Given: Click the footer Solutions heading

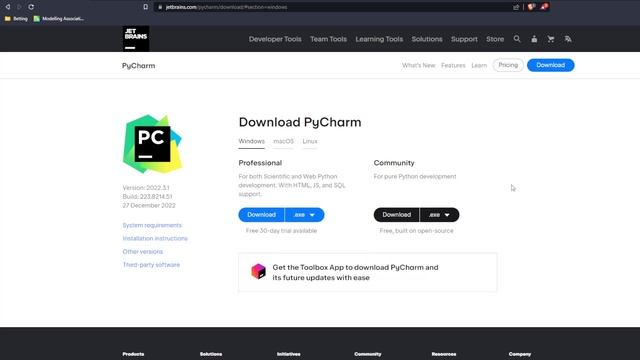Looking at the screenshot, I should [211, 354].
